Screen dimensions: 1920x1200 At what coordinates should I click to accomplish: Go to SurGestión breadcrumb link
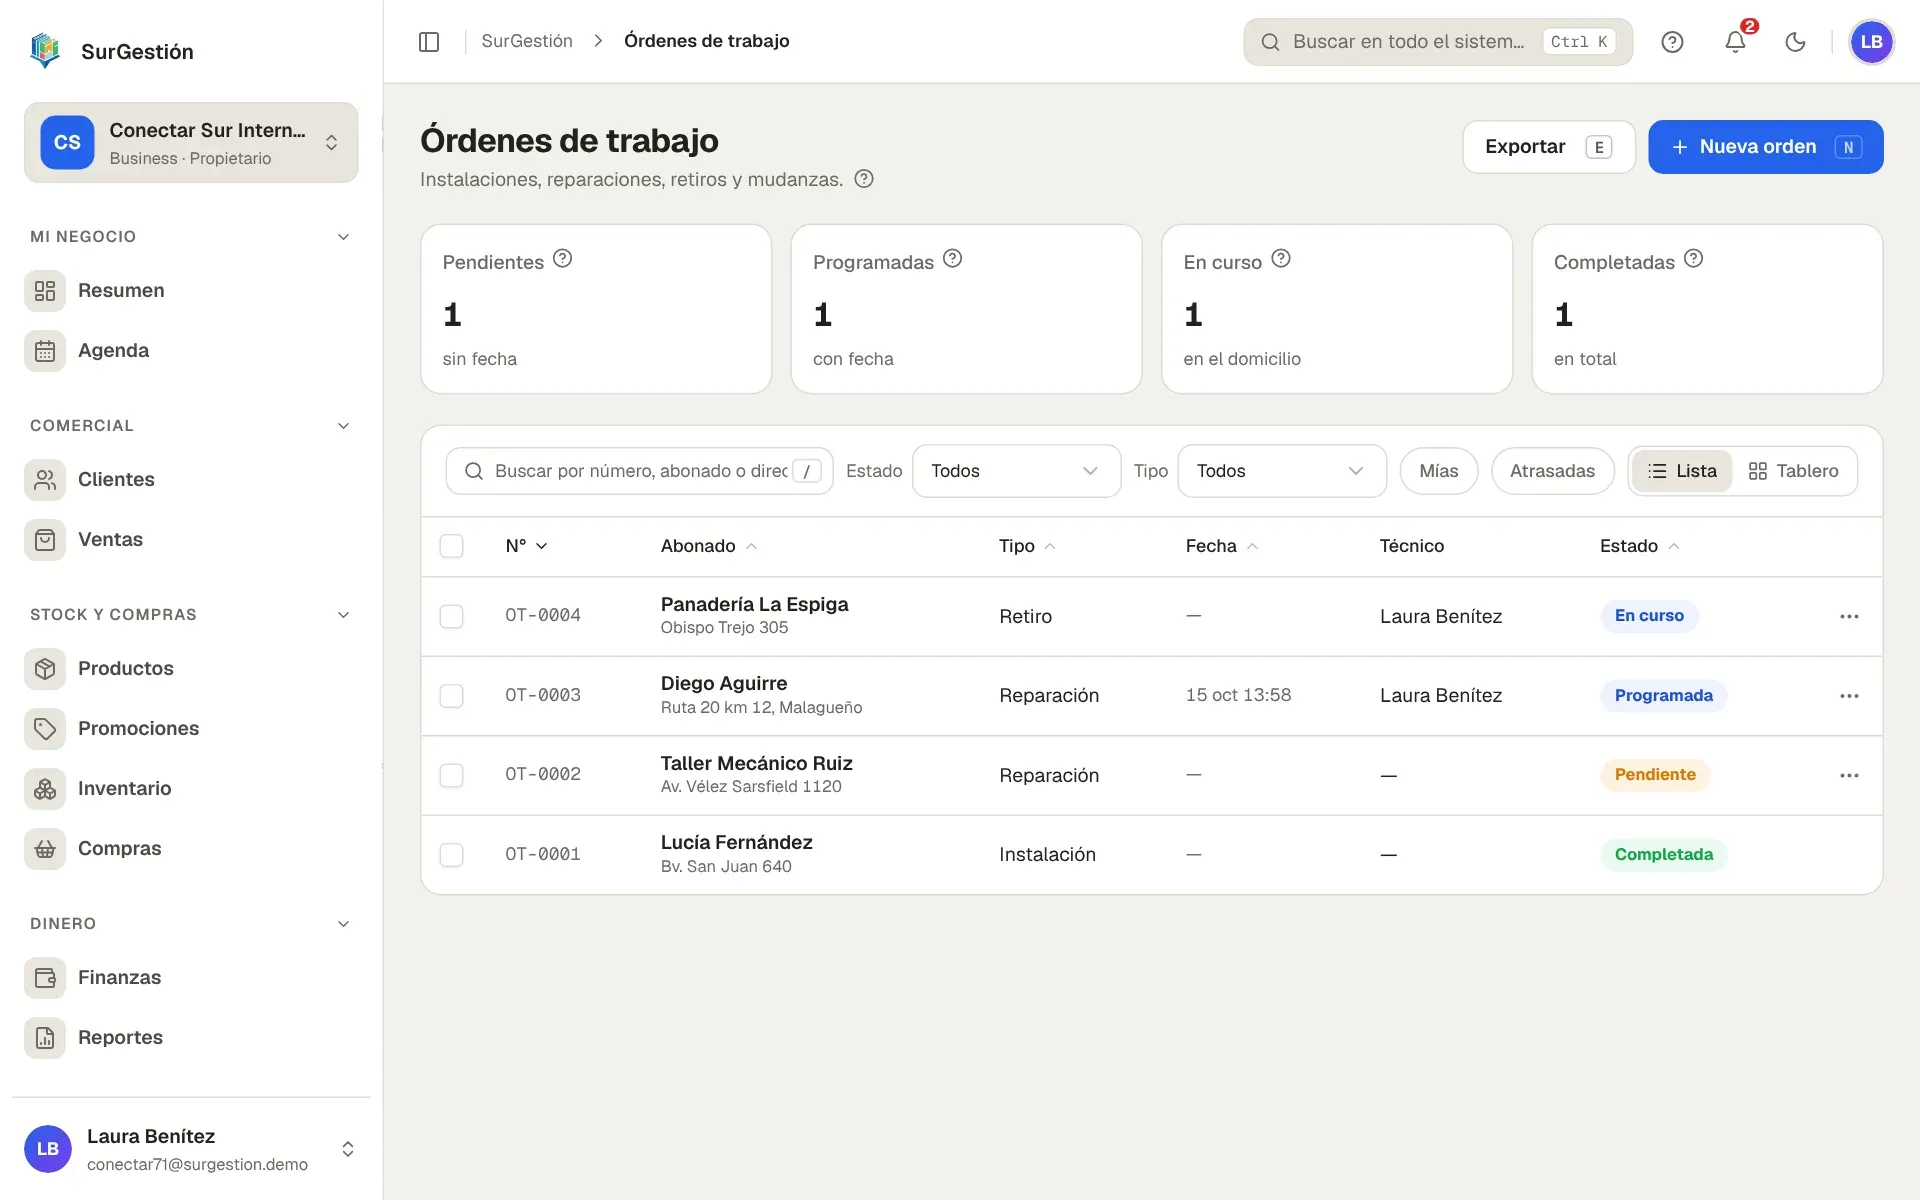(x=527, y=41)
